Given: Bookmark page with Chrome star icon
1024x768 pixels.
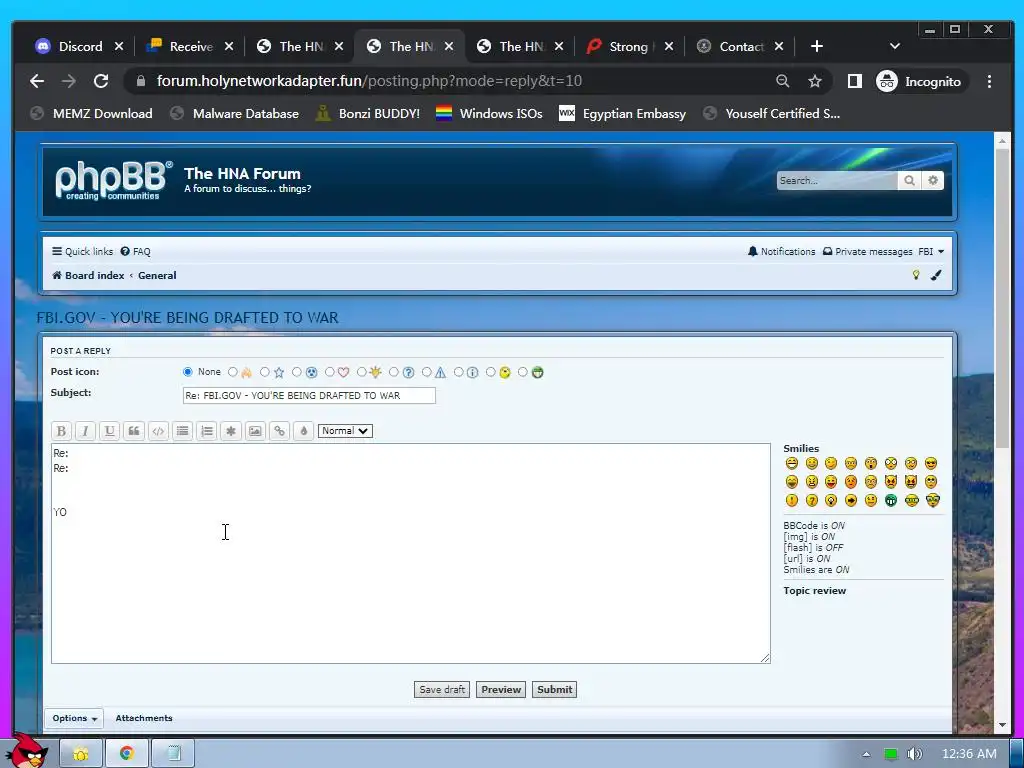Looking at the screenshot, I should [814, 82].
